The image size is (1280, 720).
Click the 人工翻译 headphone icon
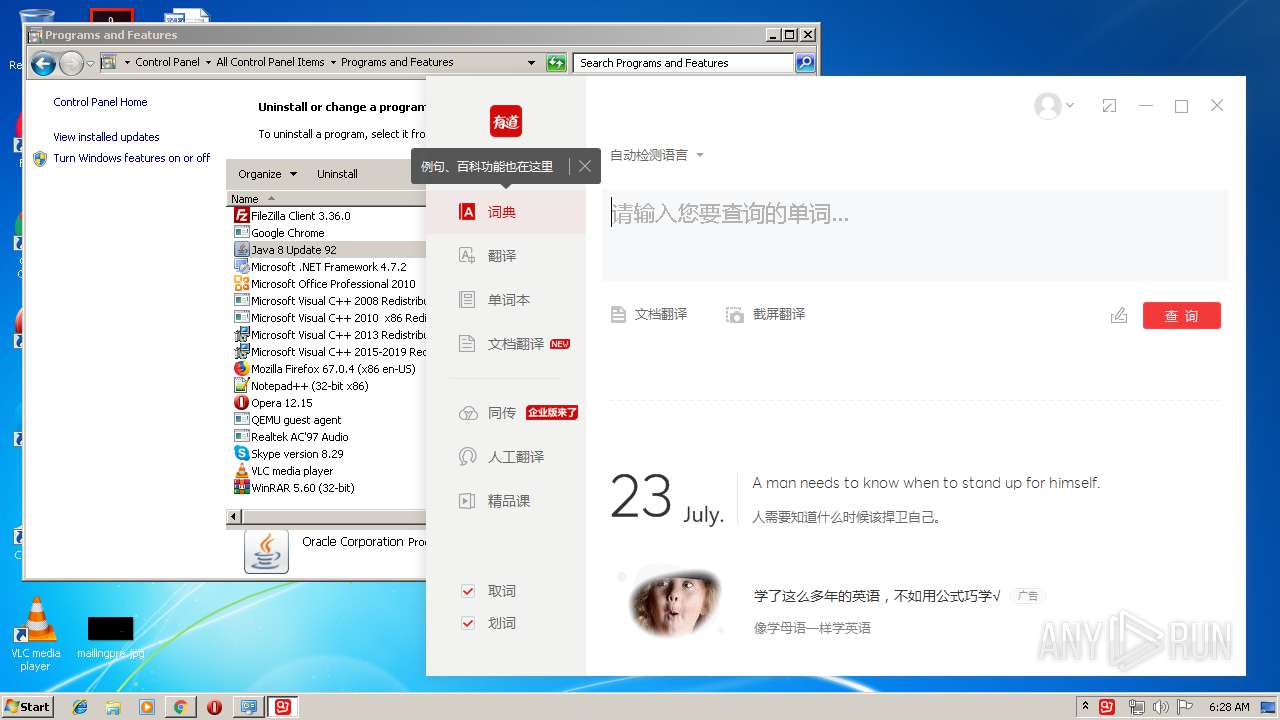[467, 457]
